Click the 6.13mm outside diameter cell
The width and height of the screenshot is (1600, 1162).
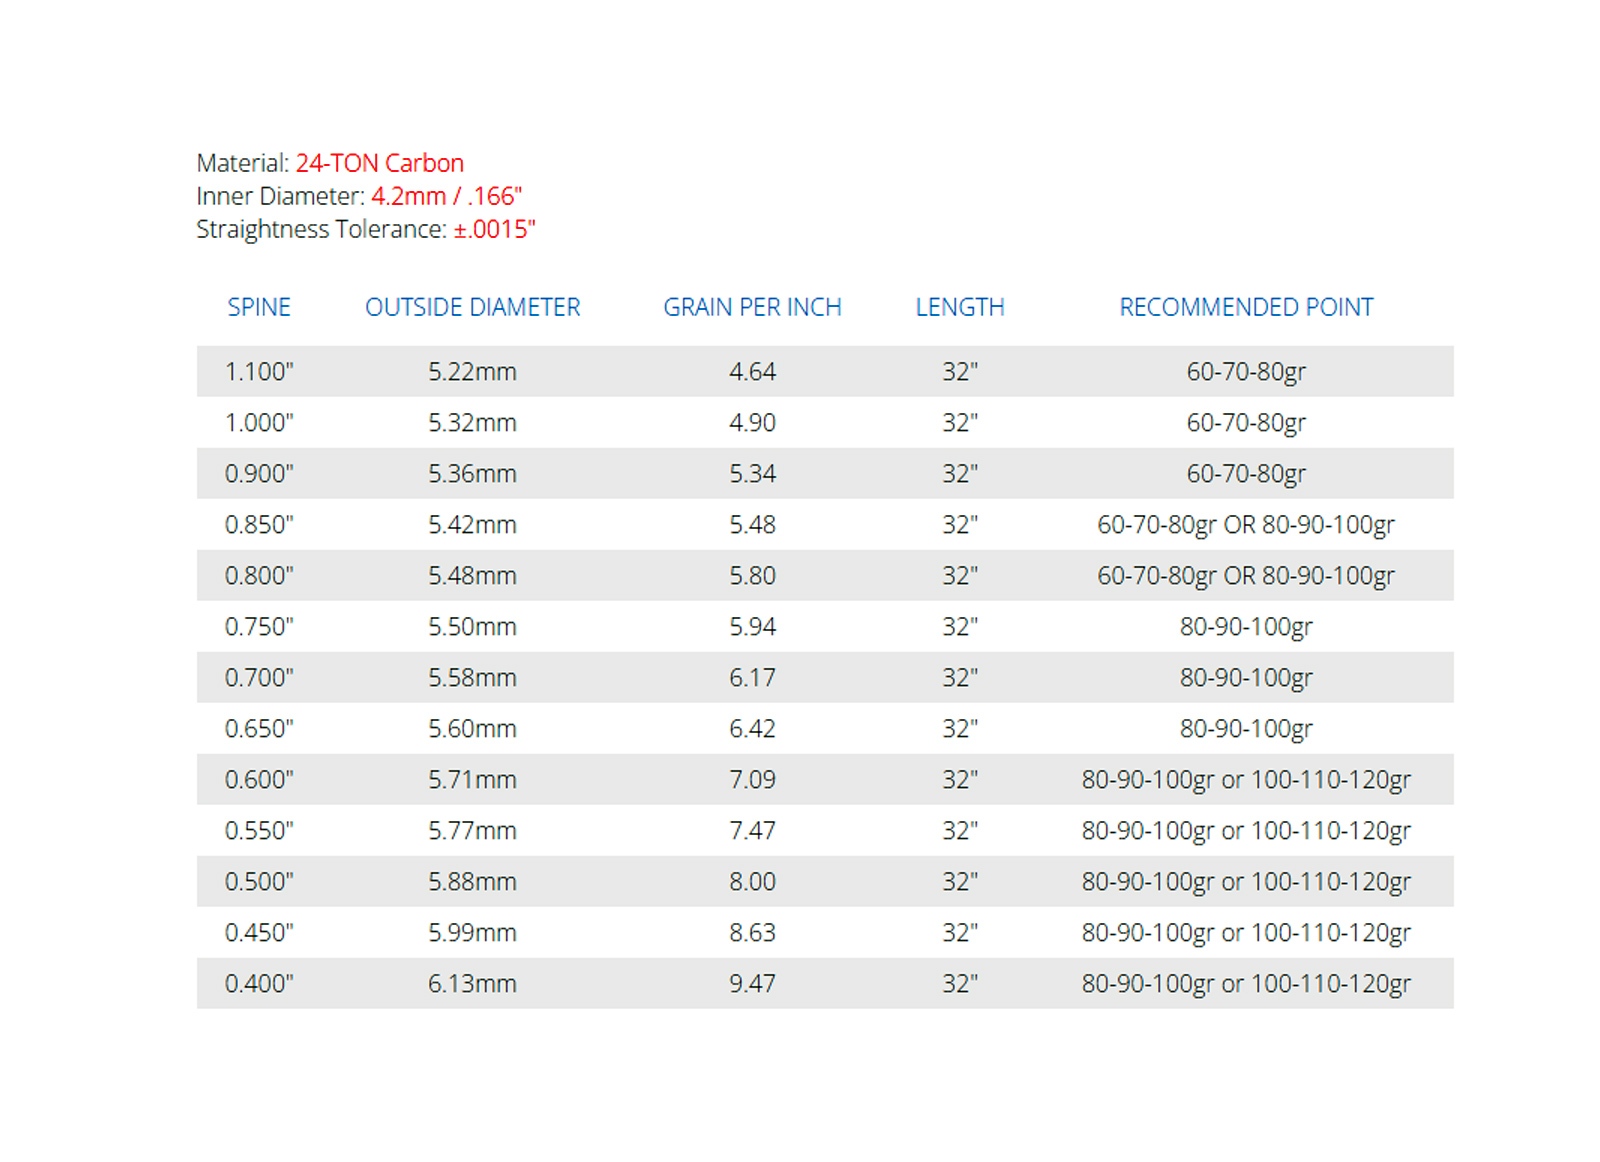pos(472,984)
